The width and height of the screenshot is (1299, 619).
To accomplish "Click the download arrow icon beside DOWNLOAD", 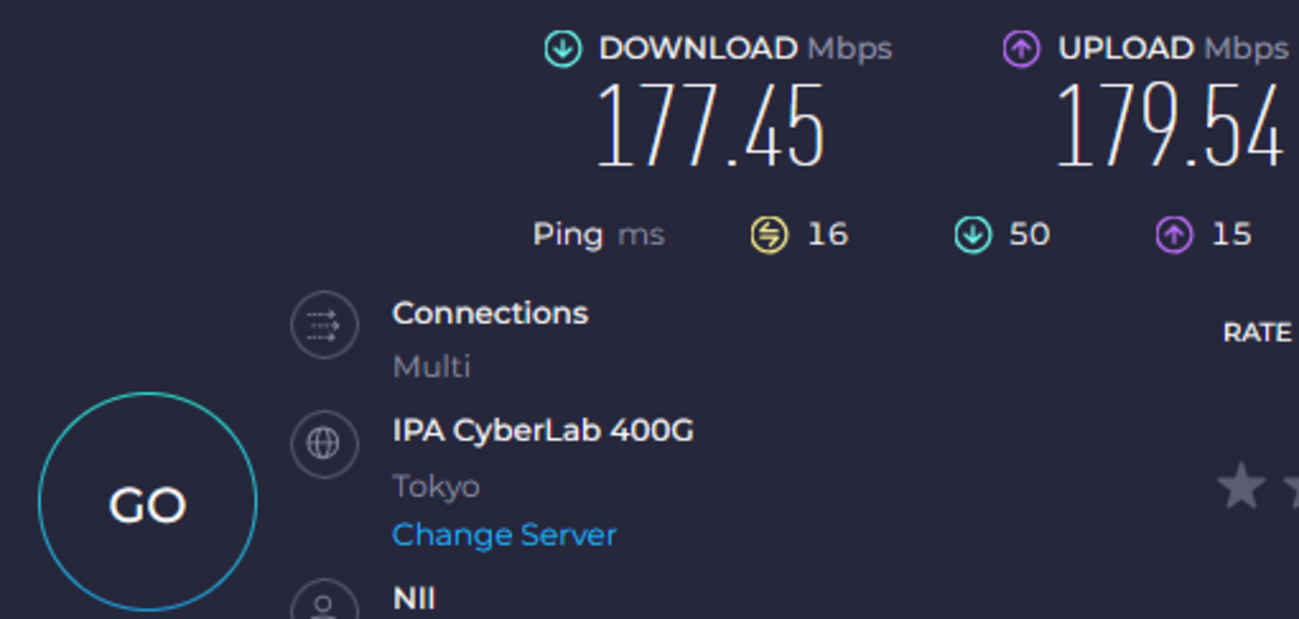I will [563, 49].
